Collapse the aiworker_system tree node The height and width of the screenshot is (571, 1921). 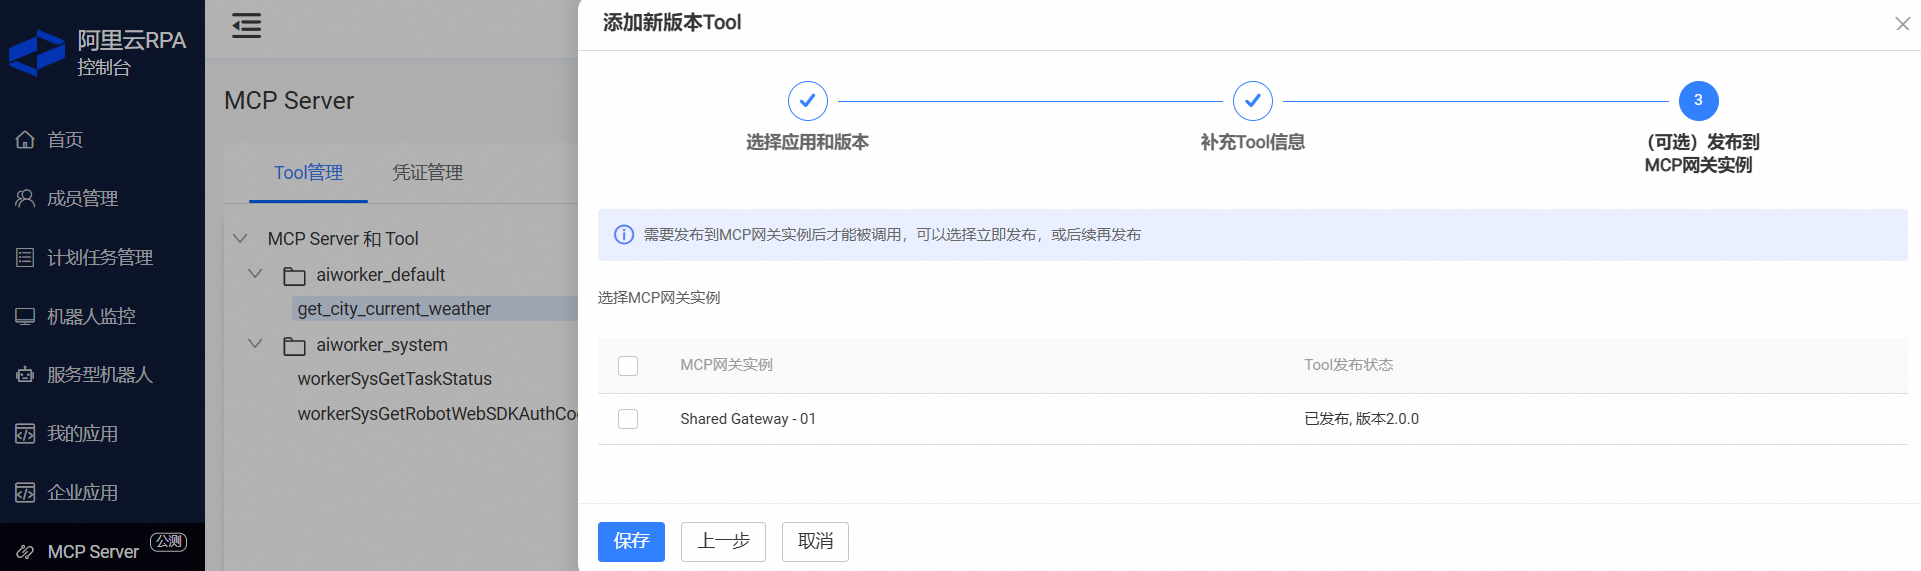pyautogui.click(x=255, y=343)
